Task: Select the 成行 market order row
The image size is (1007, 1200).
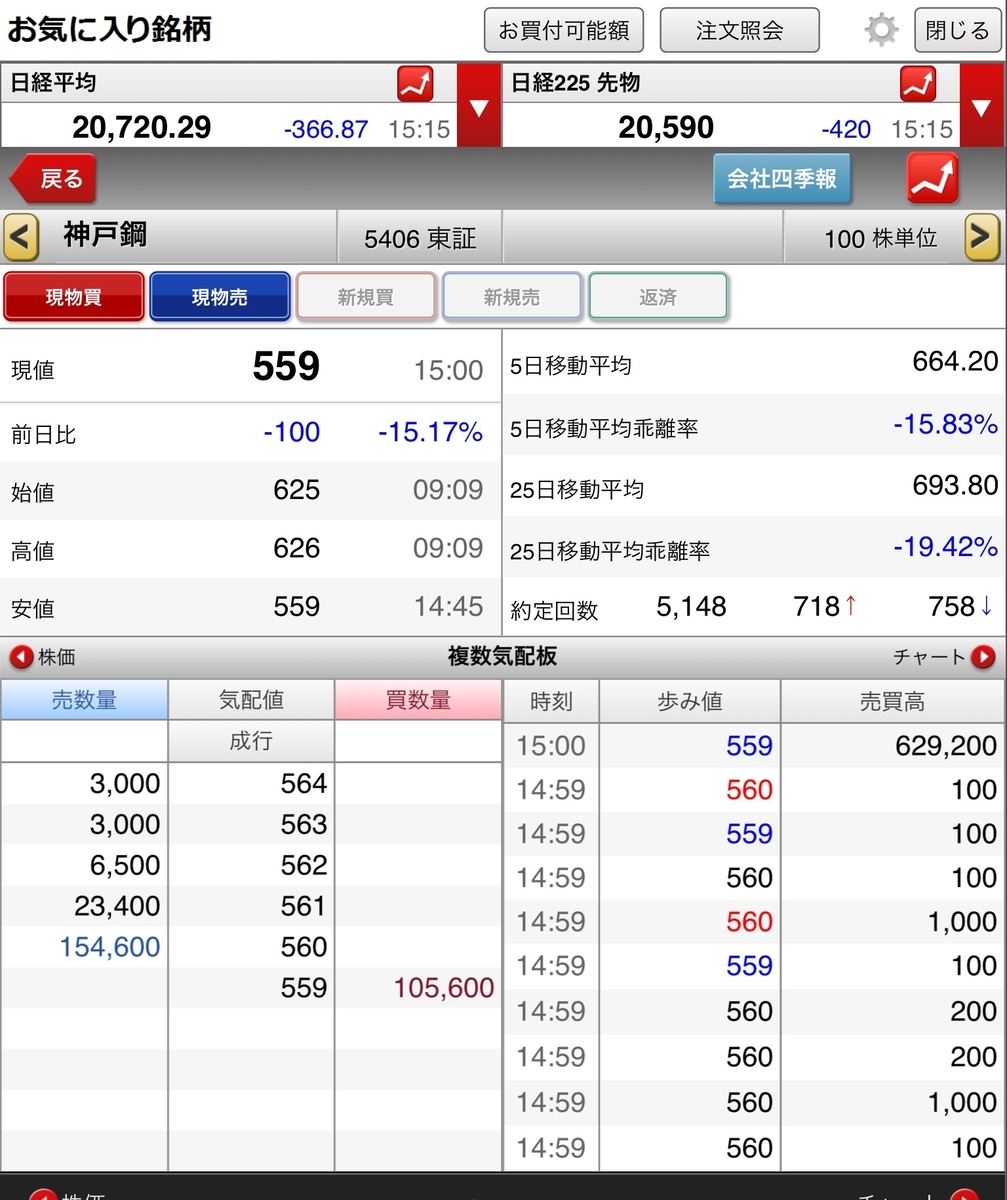Action: click(x=251, y=742)
